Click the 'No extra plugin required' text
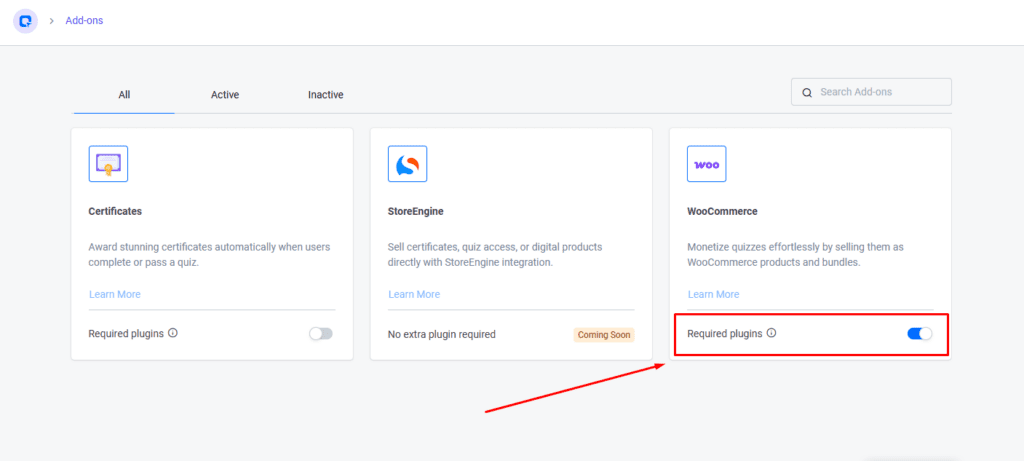 coord(441,334)
